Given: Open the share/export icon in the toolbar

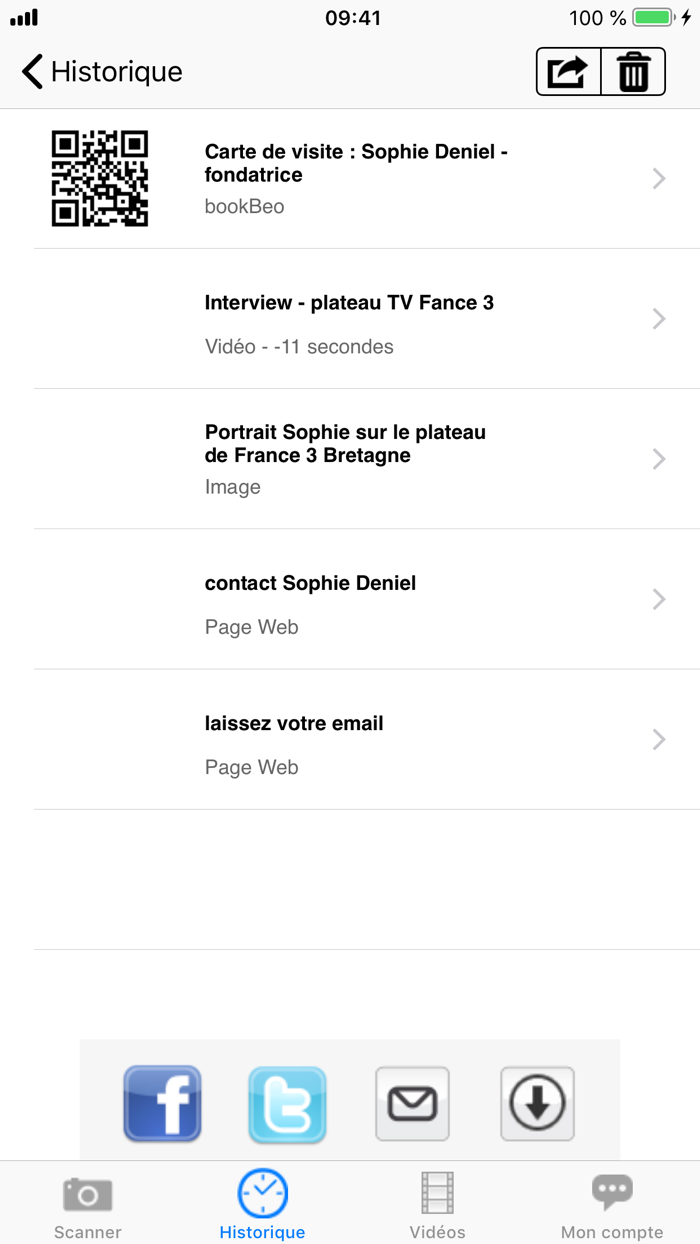Looking at the screenshot, I should [567, 71].
